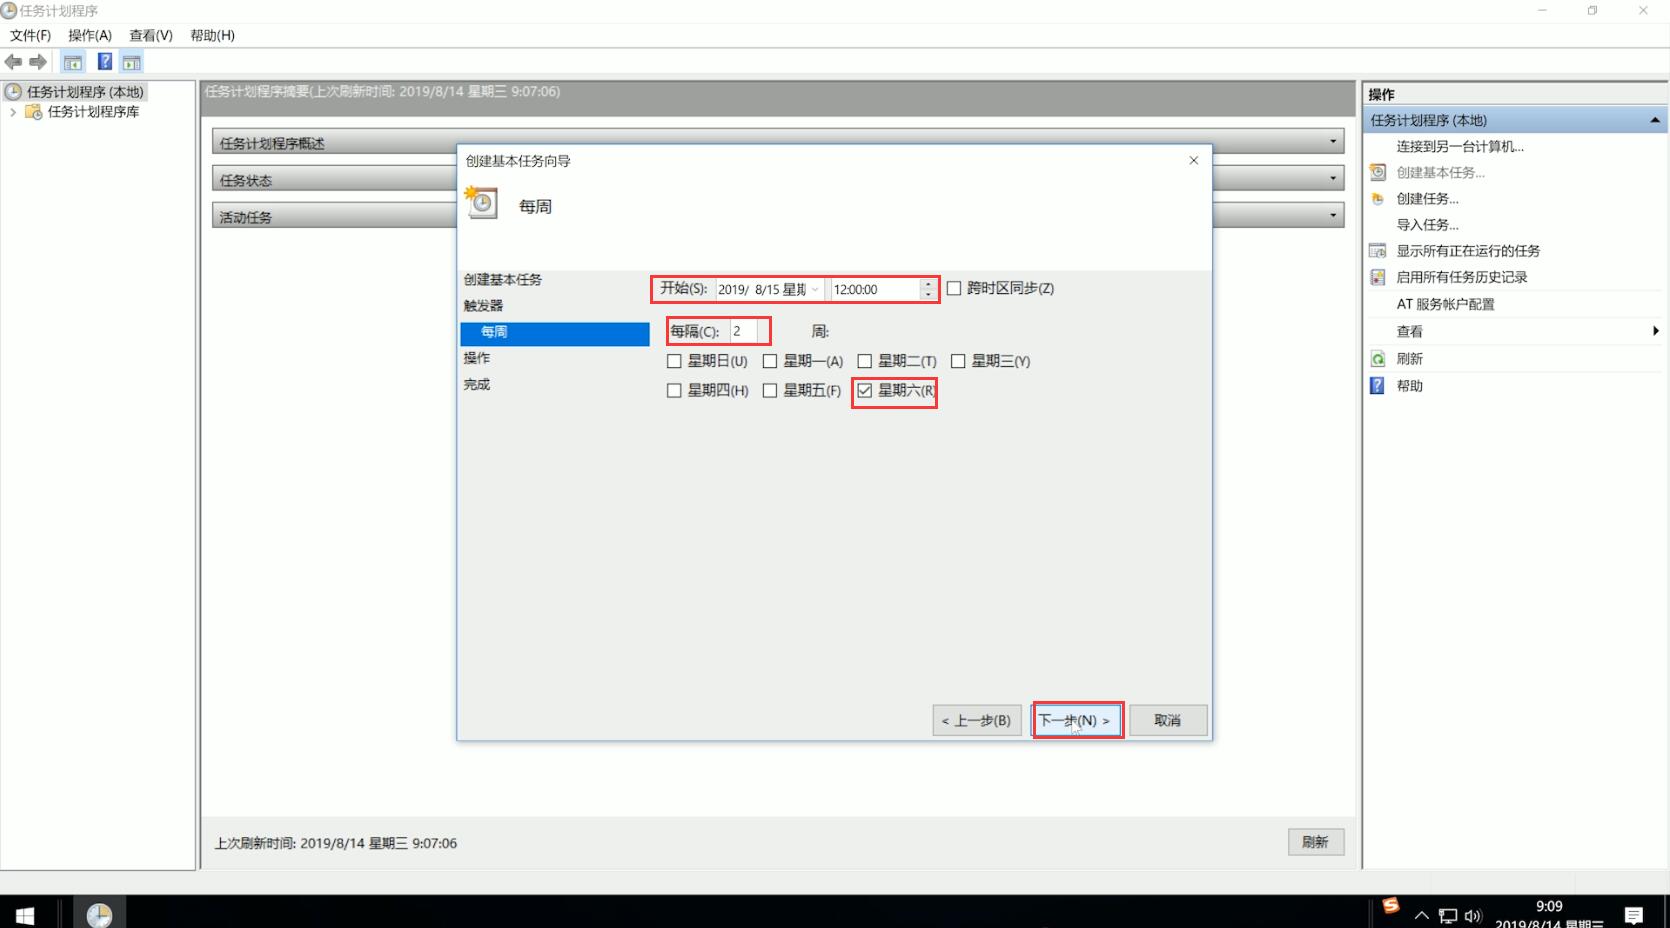Click the time spinner arrows
This screenshot has width=1670, height=928.
[x=928, y=289]
